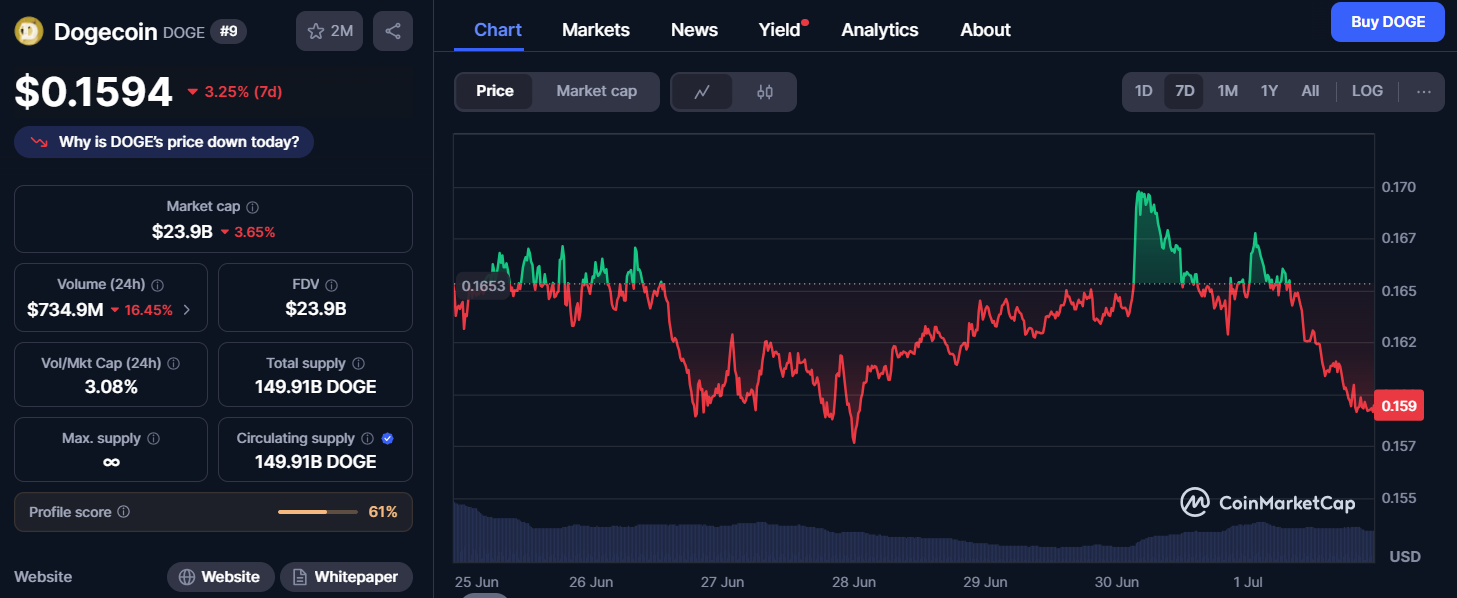Select the Price toggle
Image resolution: width=1457 pixels, height=598 pixels.
(494, 91)
